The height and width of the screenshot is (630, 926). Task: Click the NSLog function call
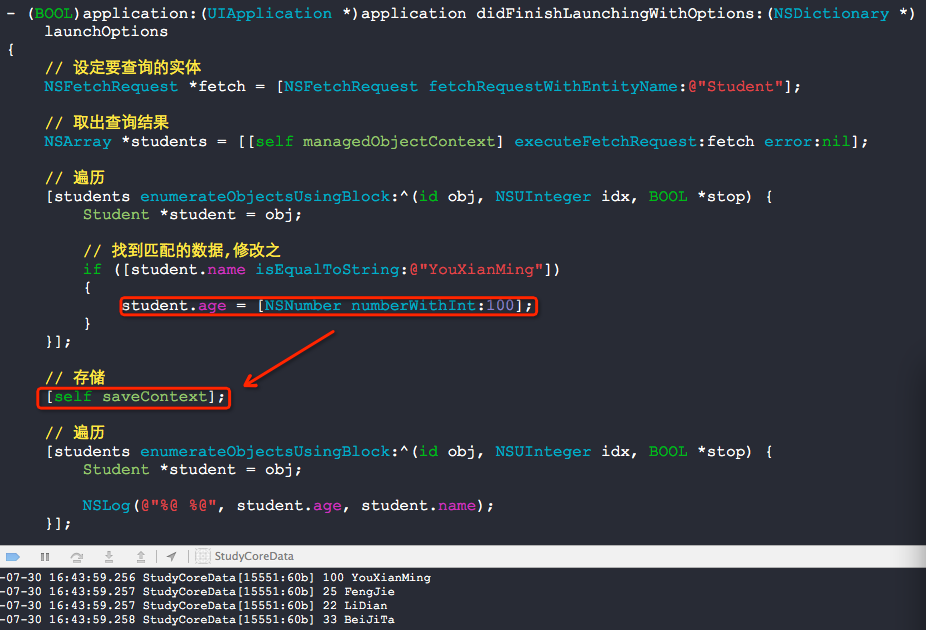106,506
